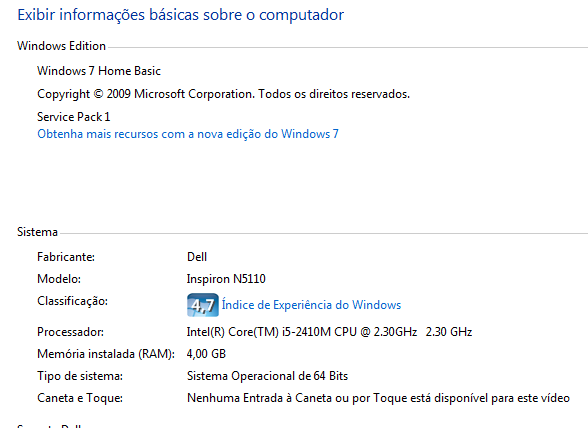Click the Service Pack 1 text
Screen dimensions: 588x428
(74, 117)
